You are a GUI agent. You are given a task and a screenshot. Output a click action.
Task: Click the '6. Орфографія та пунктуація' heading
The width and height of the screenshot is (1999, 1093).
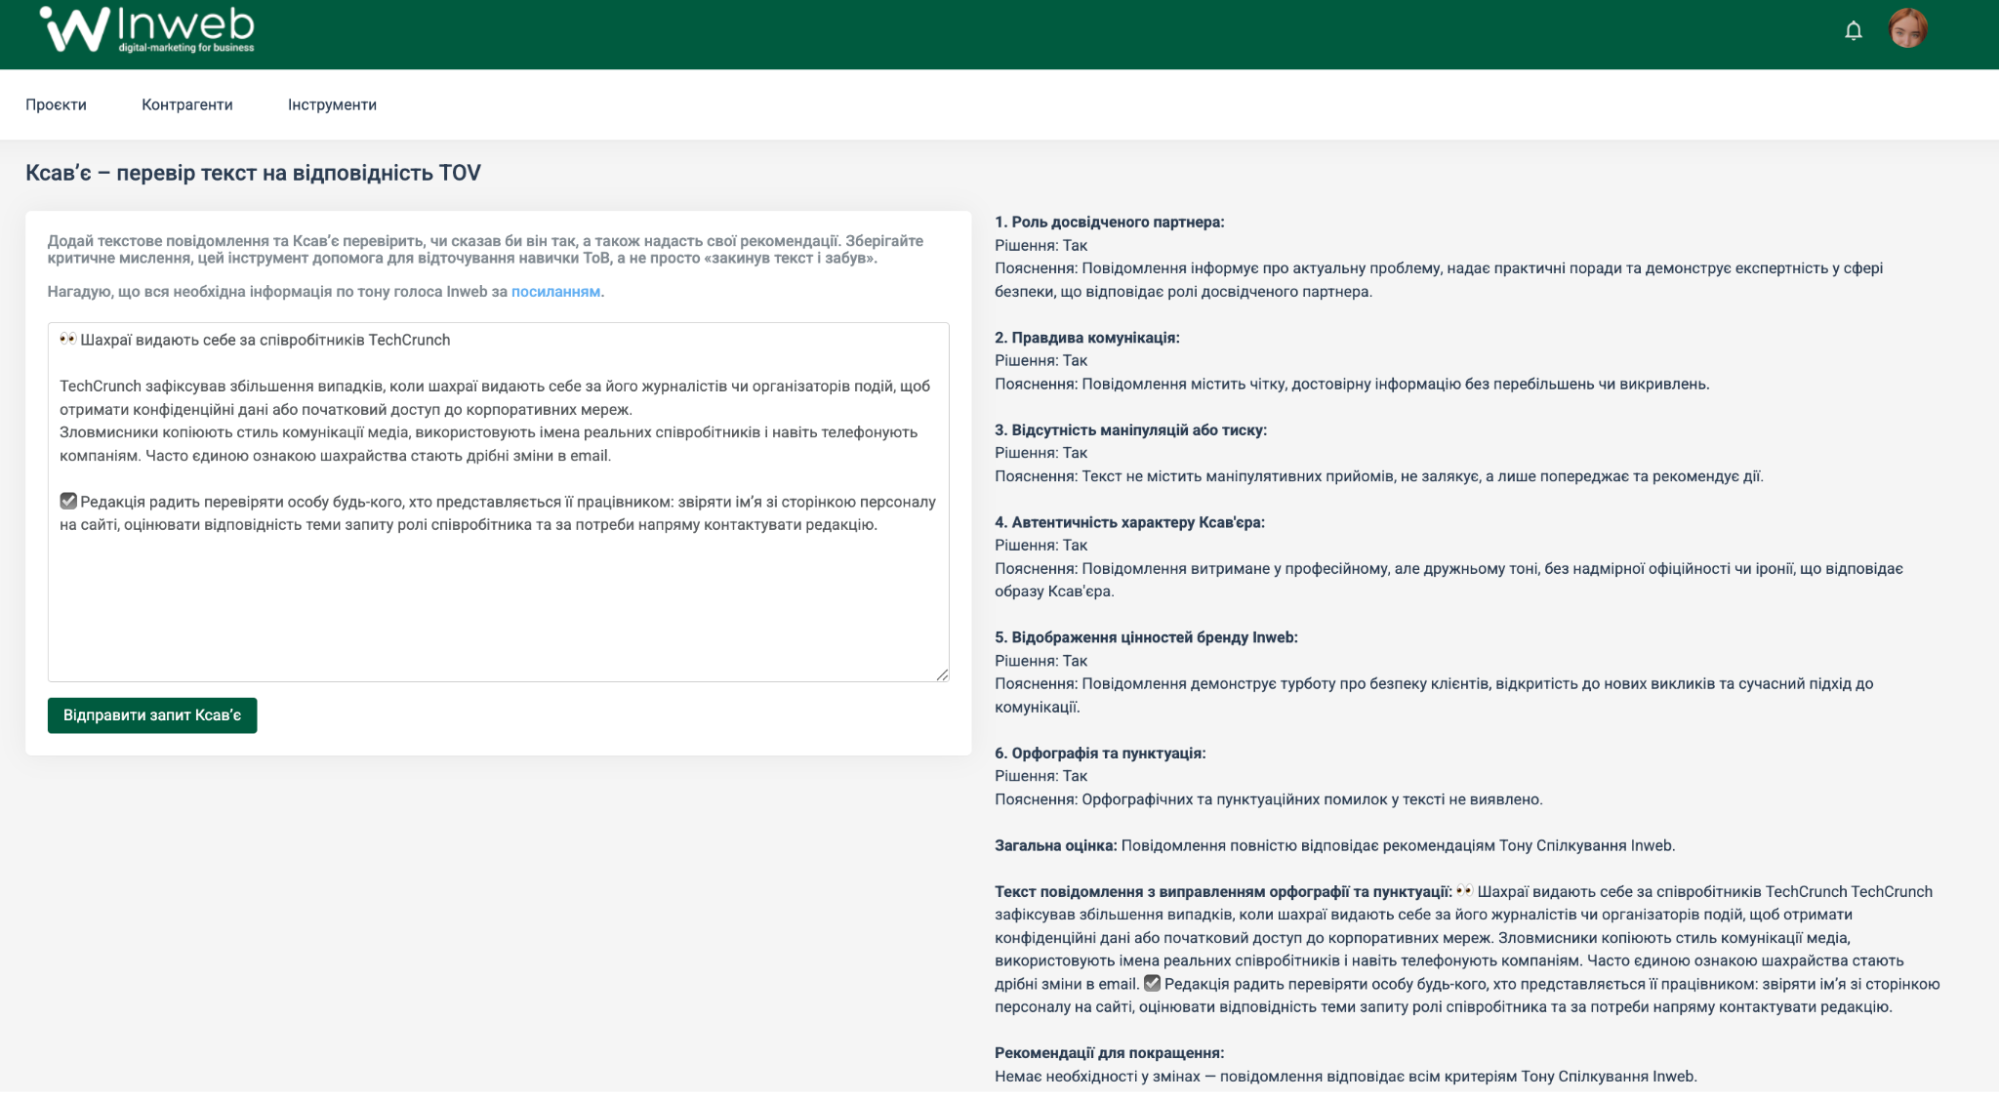(1100, 753)
